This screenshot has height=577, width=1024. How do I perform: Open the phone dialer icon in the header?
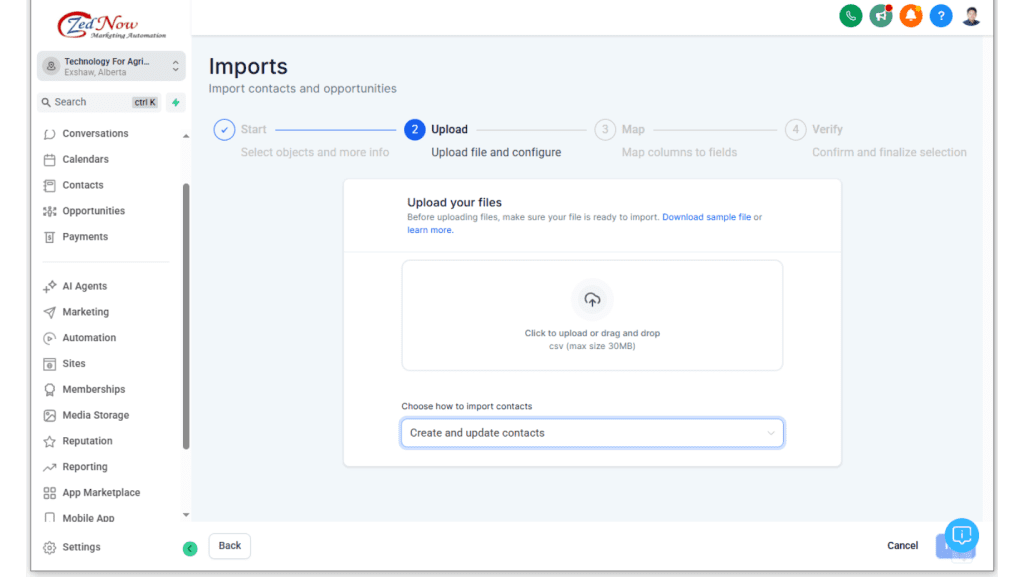point(850,16)
